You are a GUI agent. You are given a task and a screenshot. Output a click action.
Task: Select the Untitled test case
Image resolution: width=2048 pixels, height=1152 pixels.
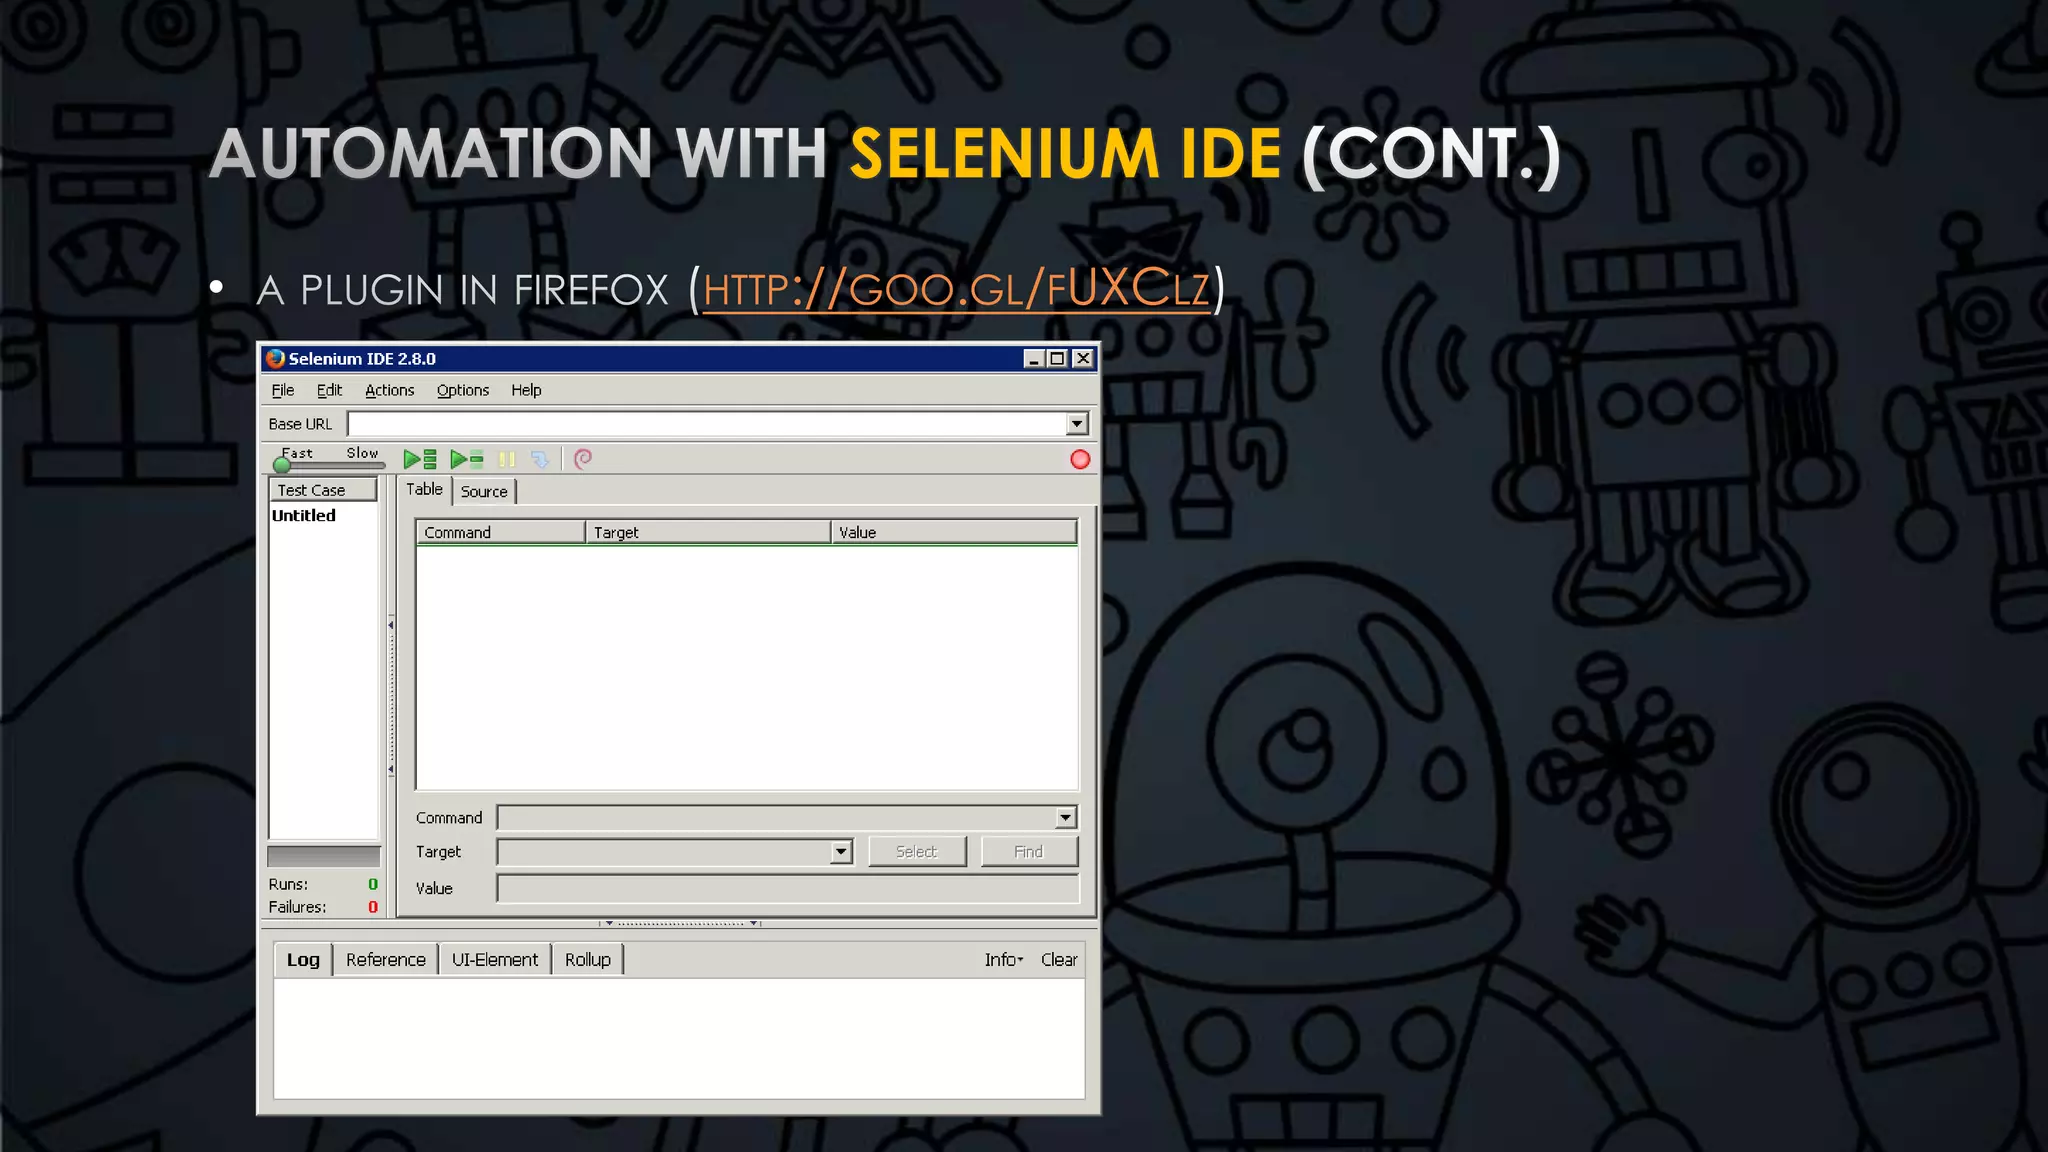pos(304,516)
